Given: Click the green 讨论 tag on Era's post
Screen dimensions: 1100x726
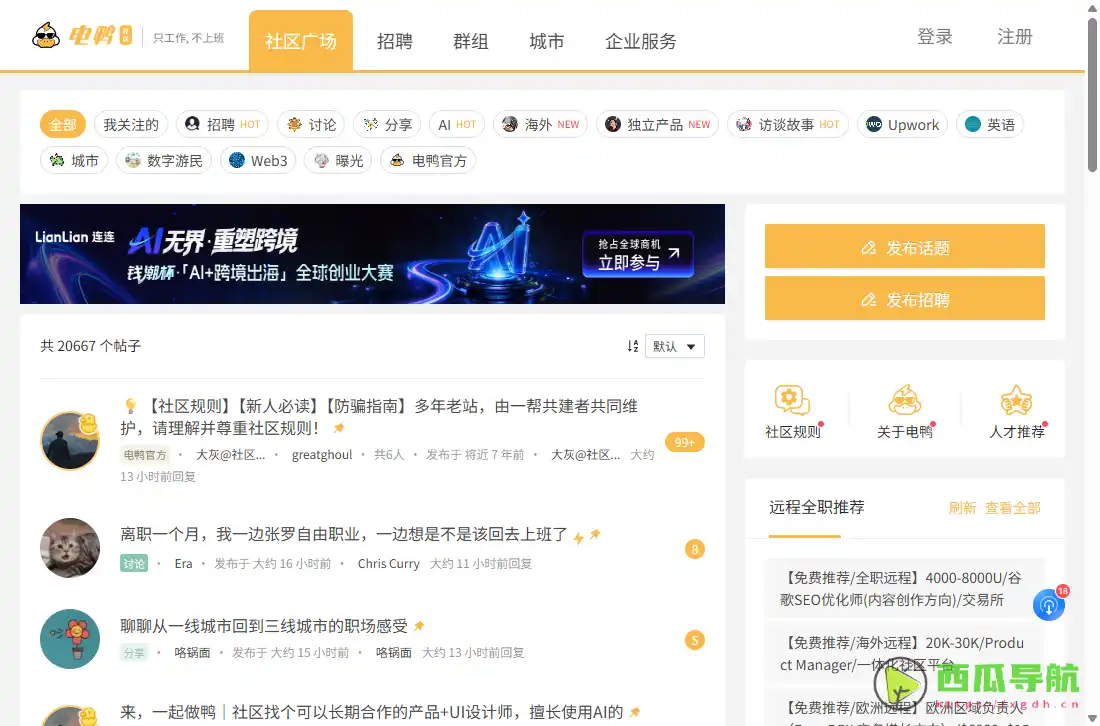Looking at the screenshot, I should pyautogui.click(x=134, y=563).
